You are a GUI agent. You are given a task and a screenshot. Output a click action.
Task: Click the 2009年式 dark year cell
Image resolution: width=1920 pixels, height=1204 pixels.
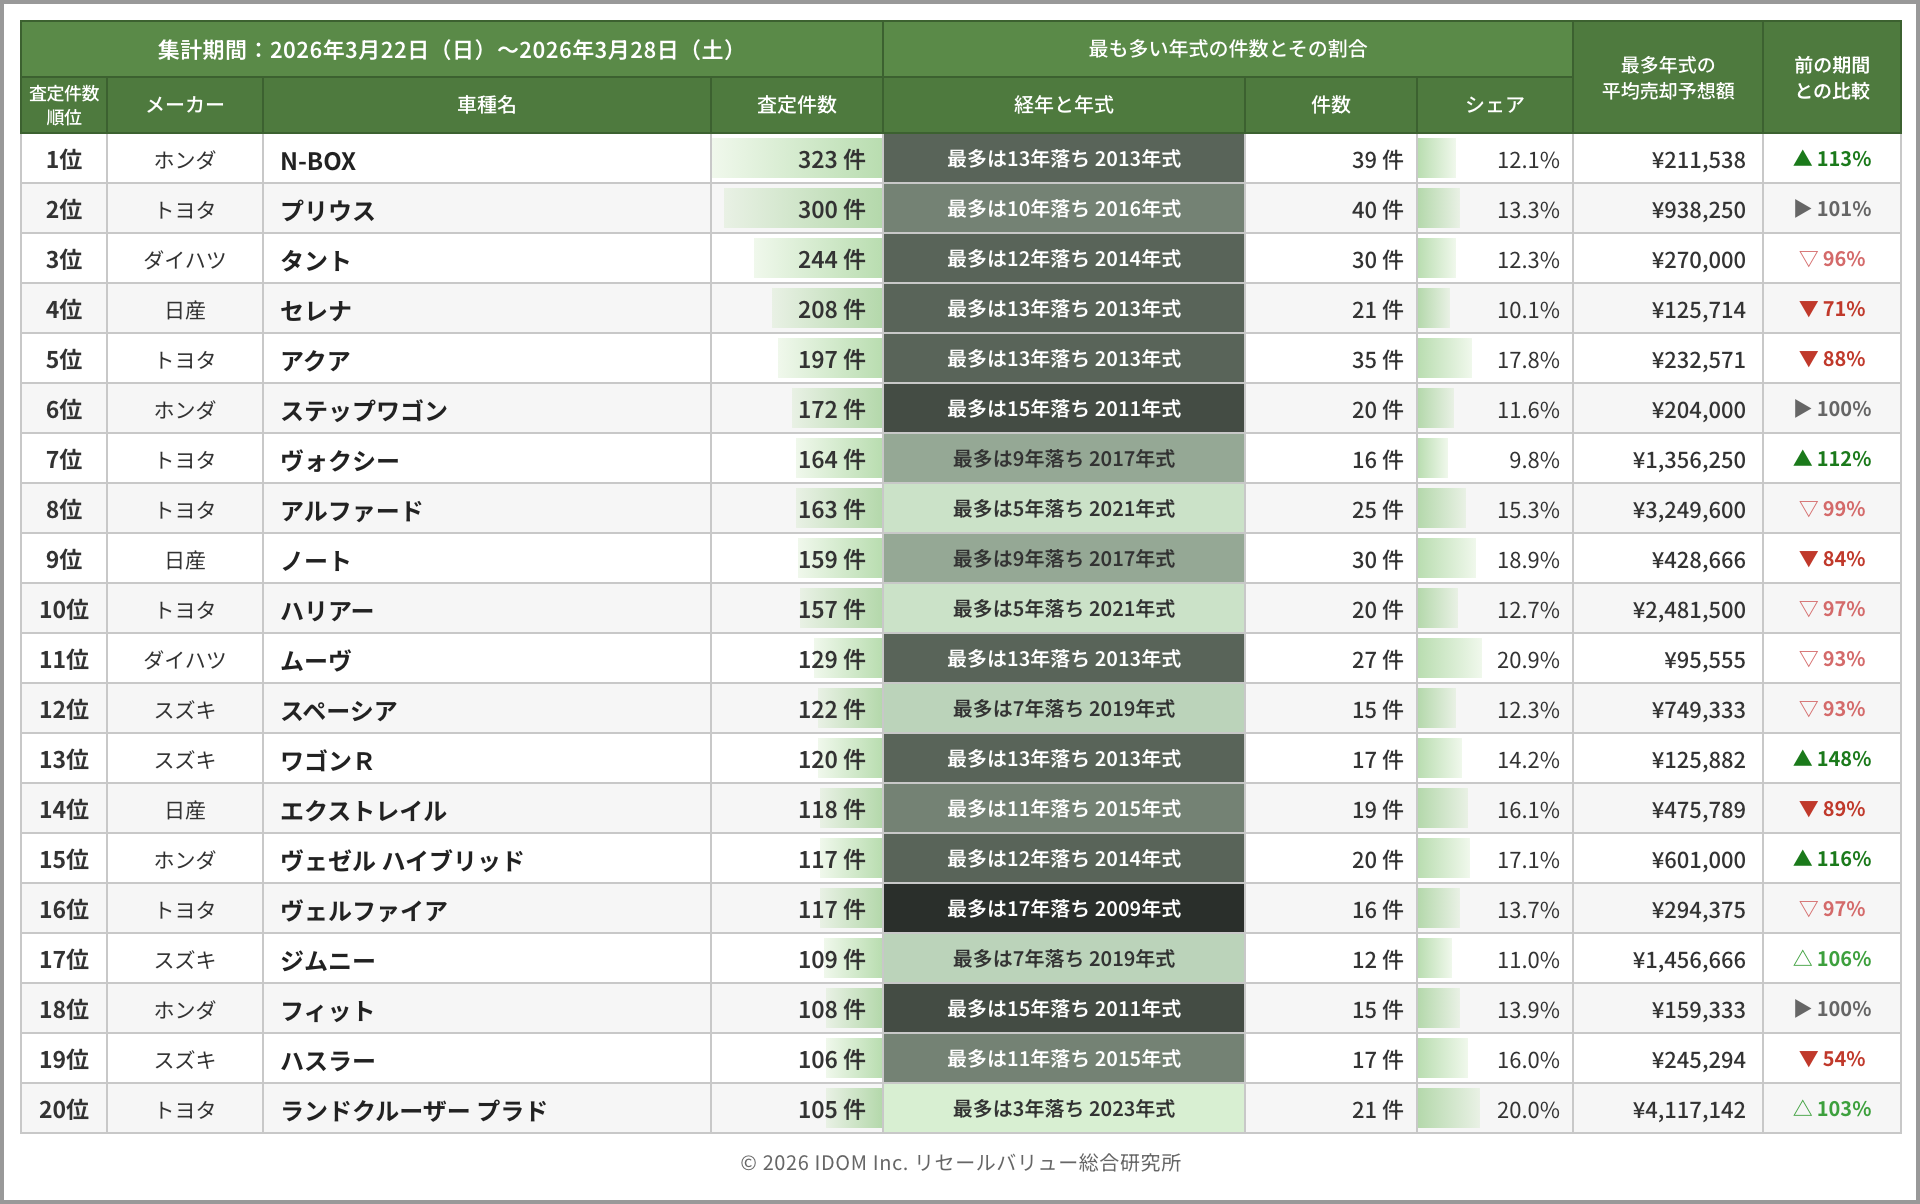pyautogui.click(x=1063, y=908)
